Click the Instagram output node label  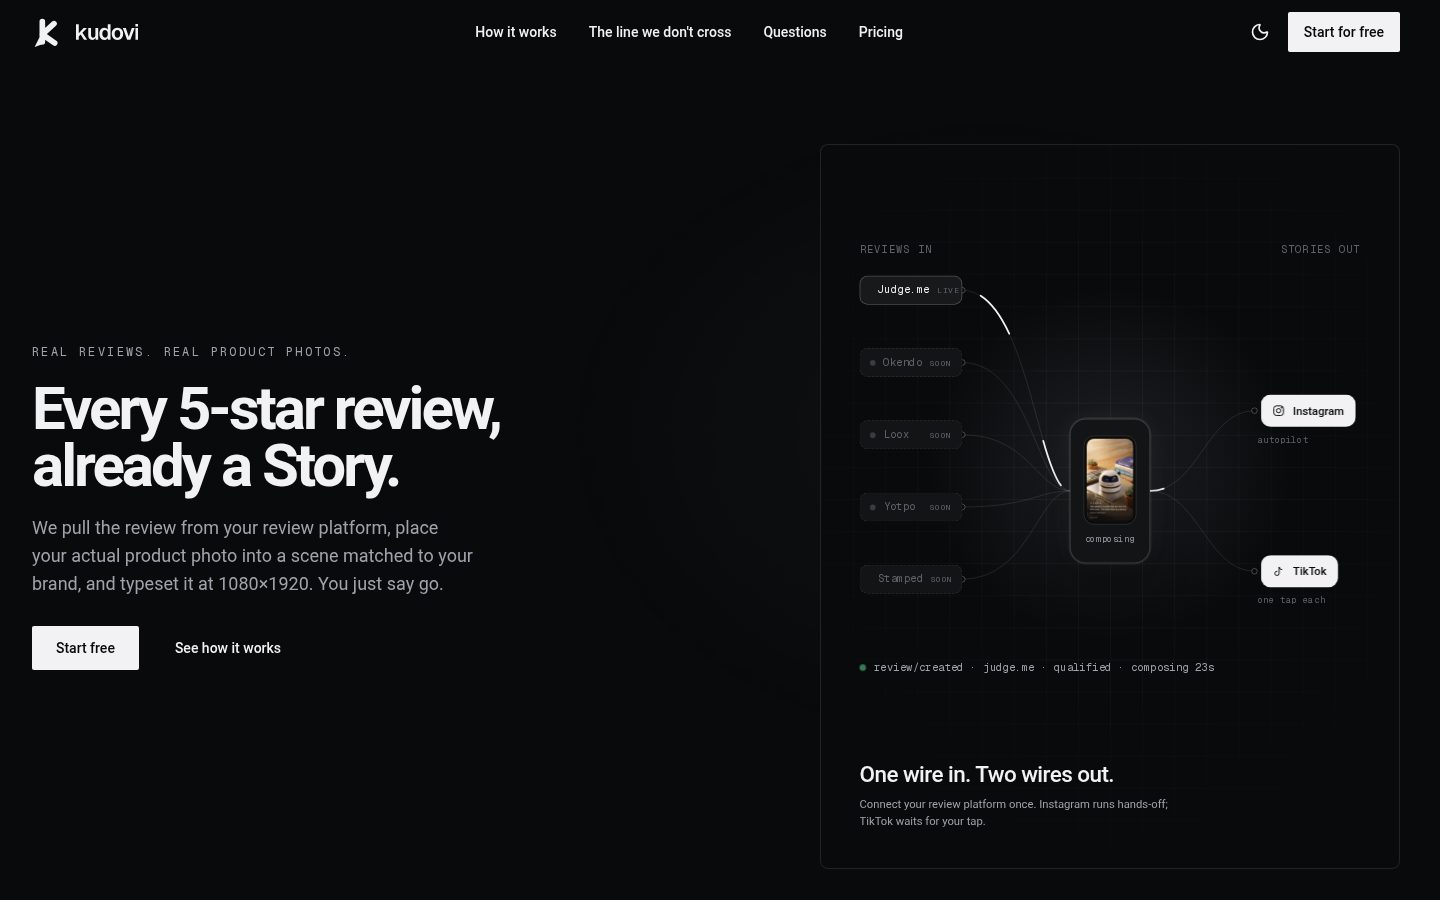tap(1318, 411)
